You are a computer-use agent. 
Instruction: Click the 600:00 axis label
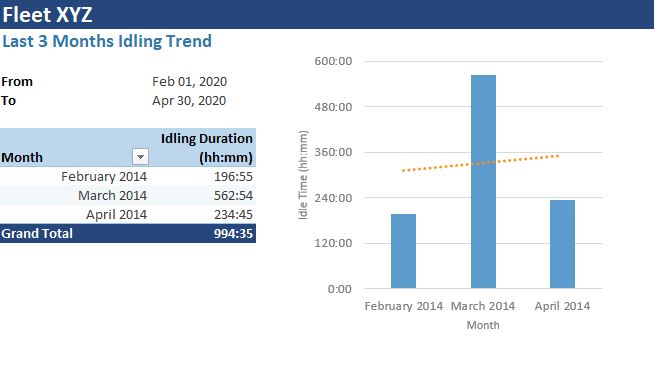click(333, 61)
